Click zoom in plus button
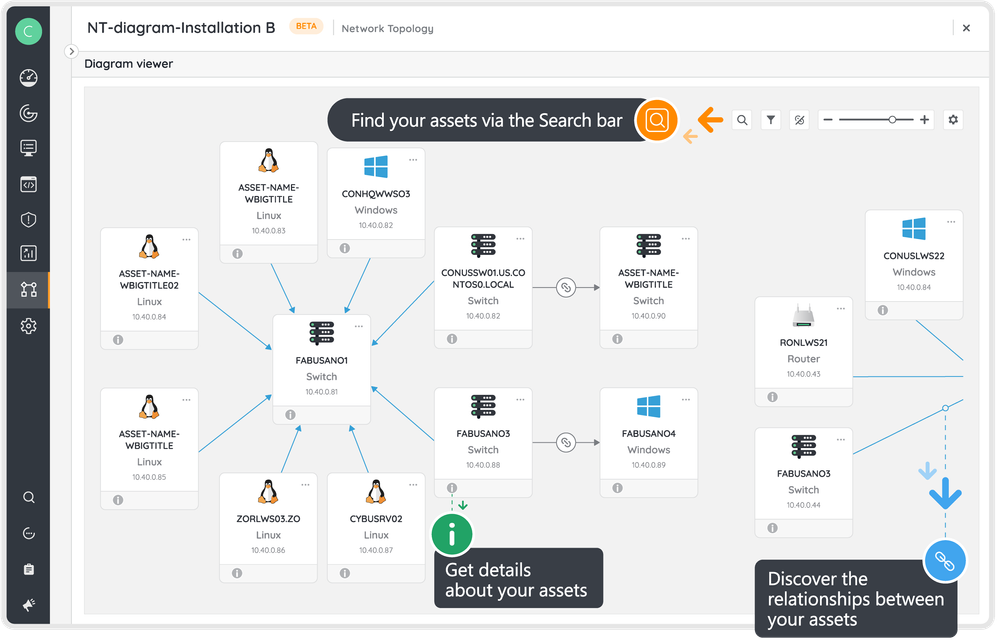The height and width of the screenshot is (641, 999). coord(924,120)
